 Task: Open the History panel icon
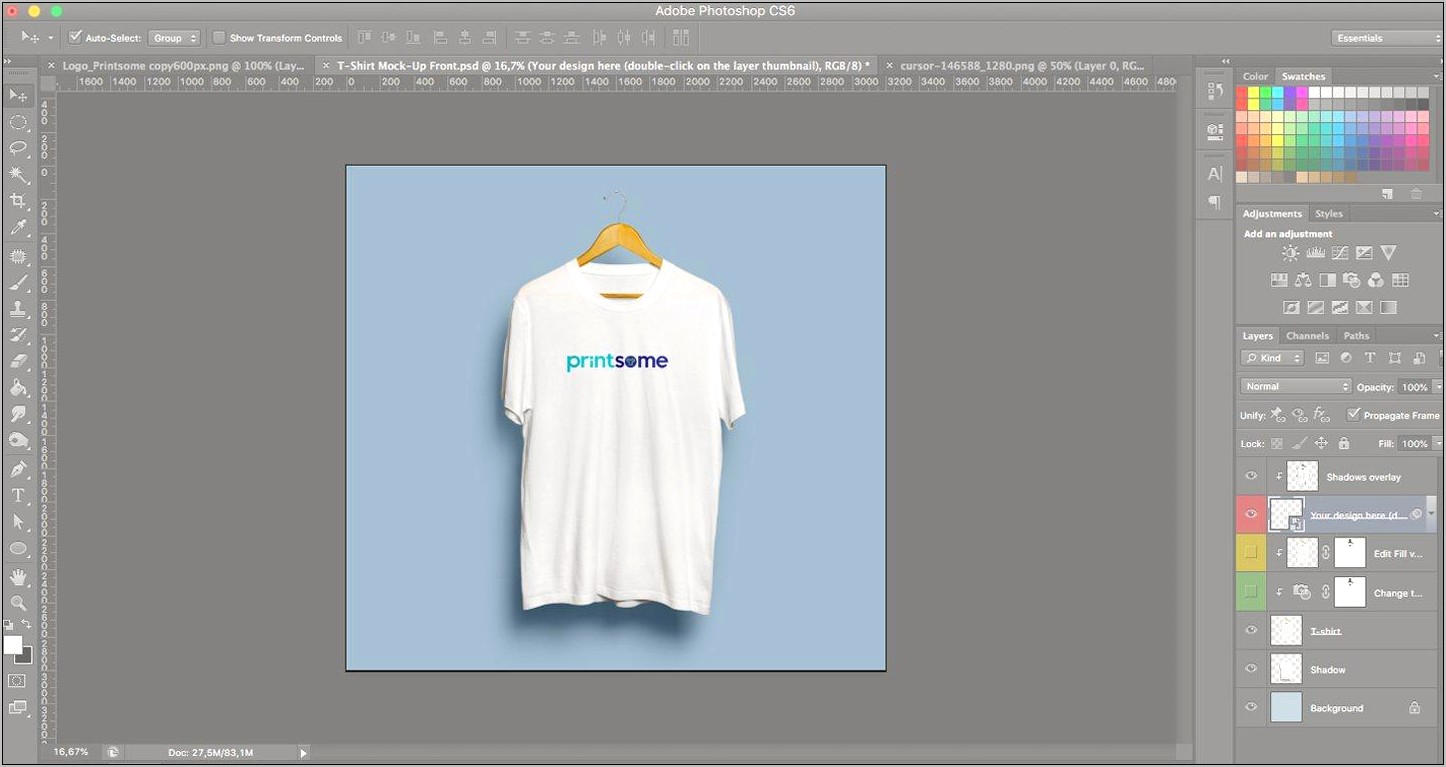coord(1215,90)
